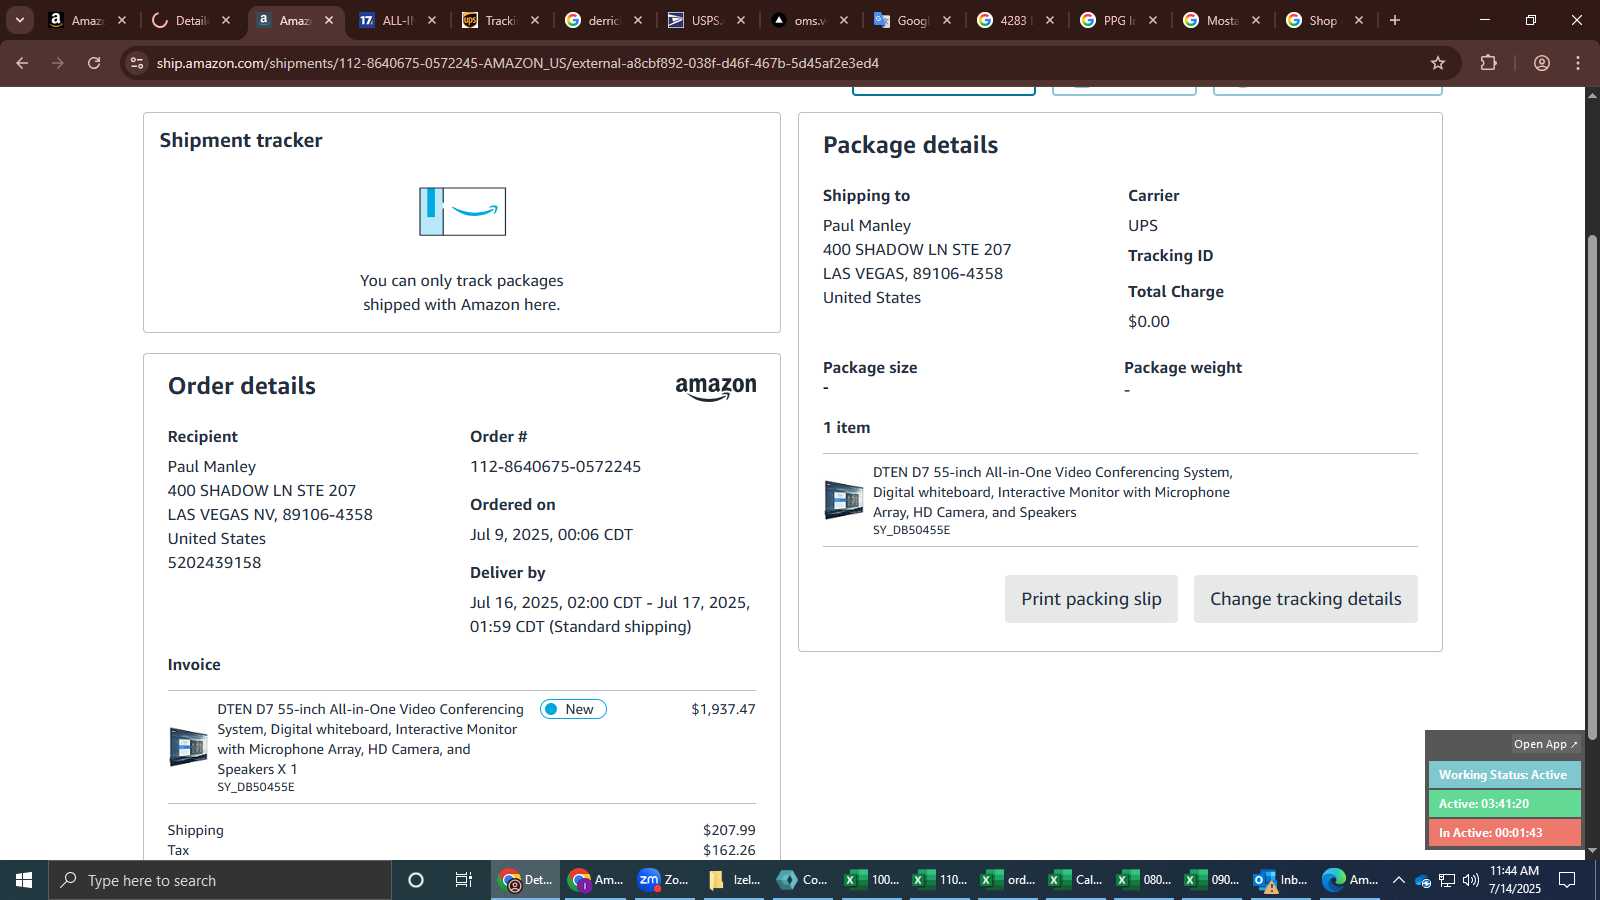Open the Zoom app on the taskbar
Viewport: 1600px width, 900px height.
pos(663,880)
